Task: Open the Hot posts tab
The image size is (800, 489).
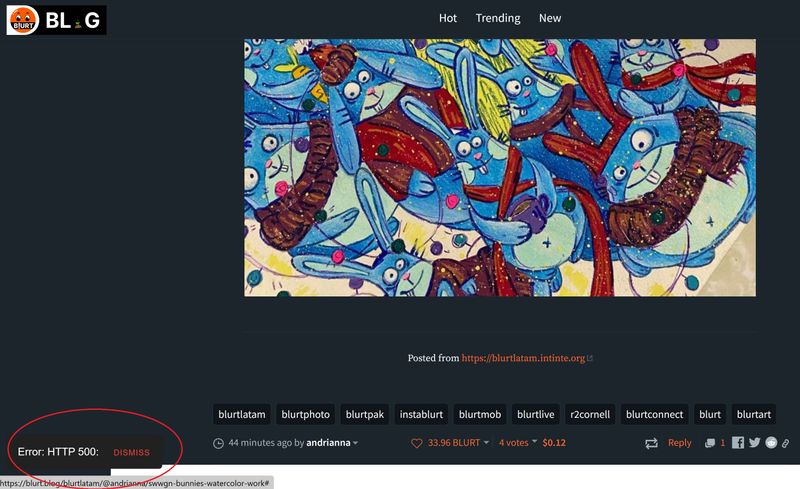Action: click(x=447, y=18)
